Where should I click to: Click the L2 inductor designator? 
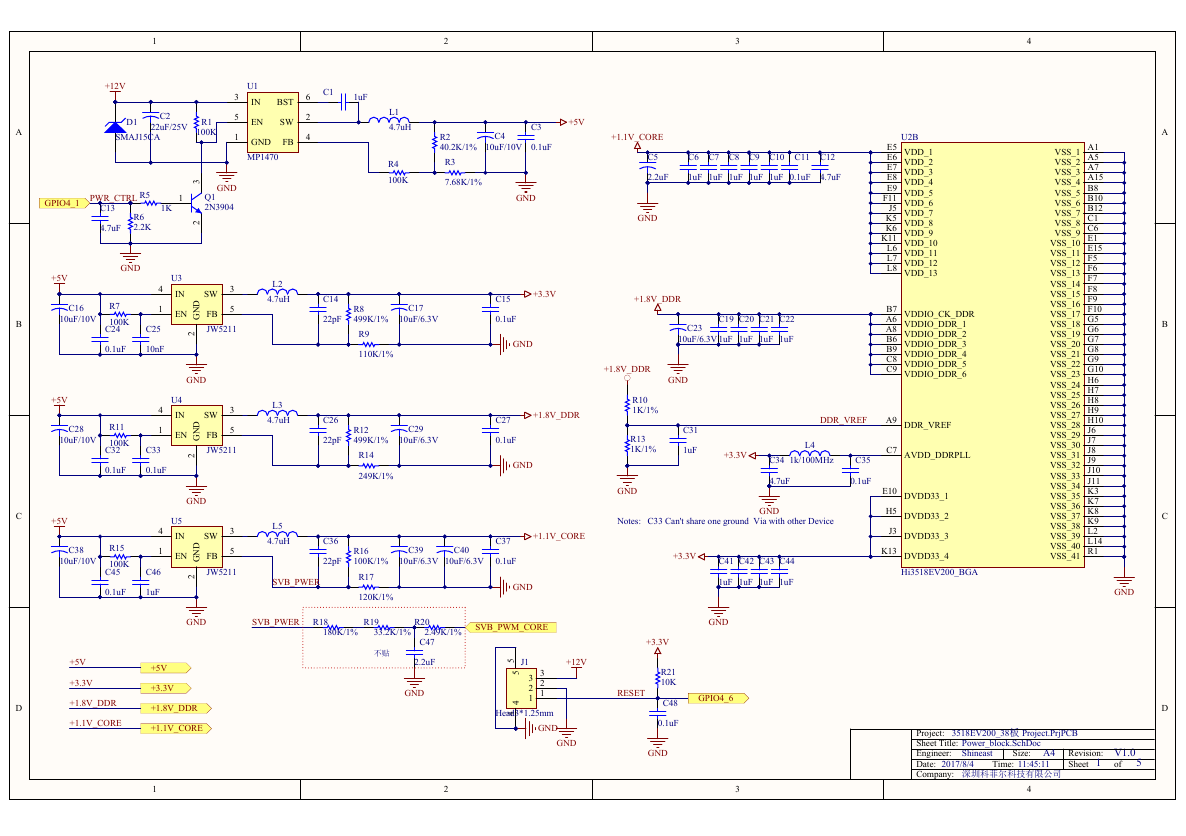[x=277, y=284]
